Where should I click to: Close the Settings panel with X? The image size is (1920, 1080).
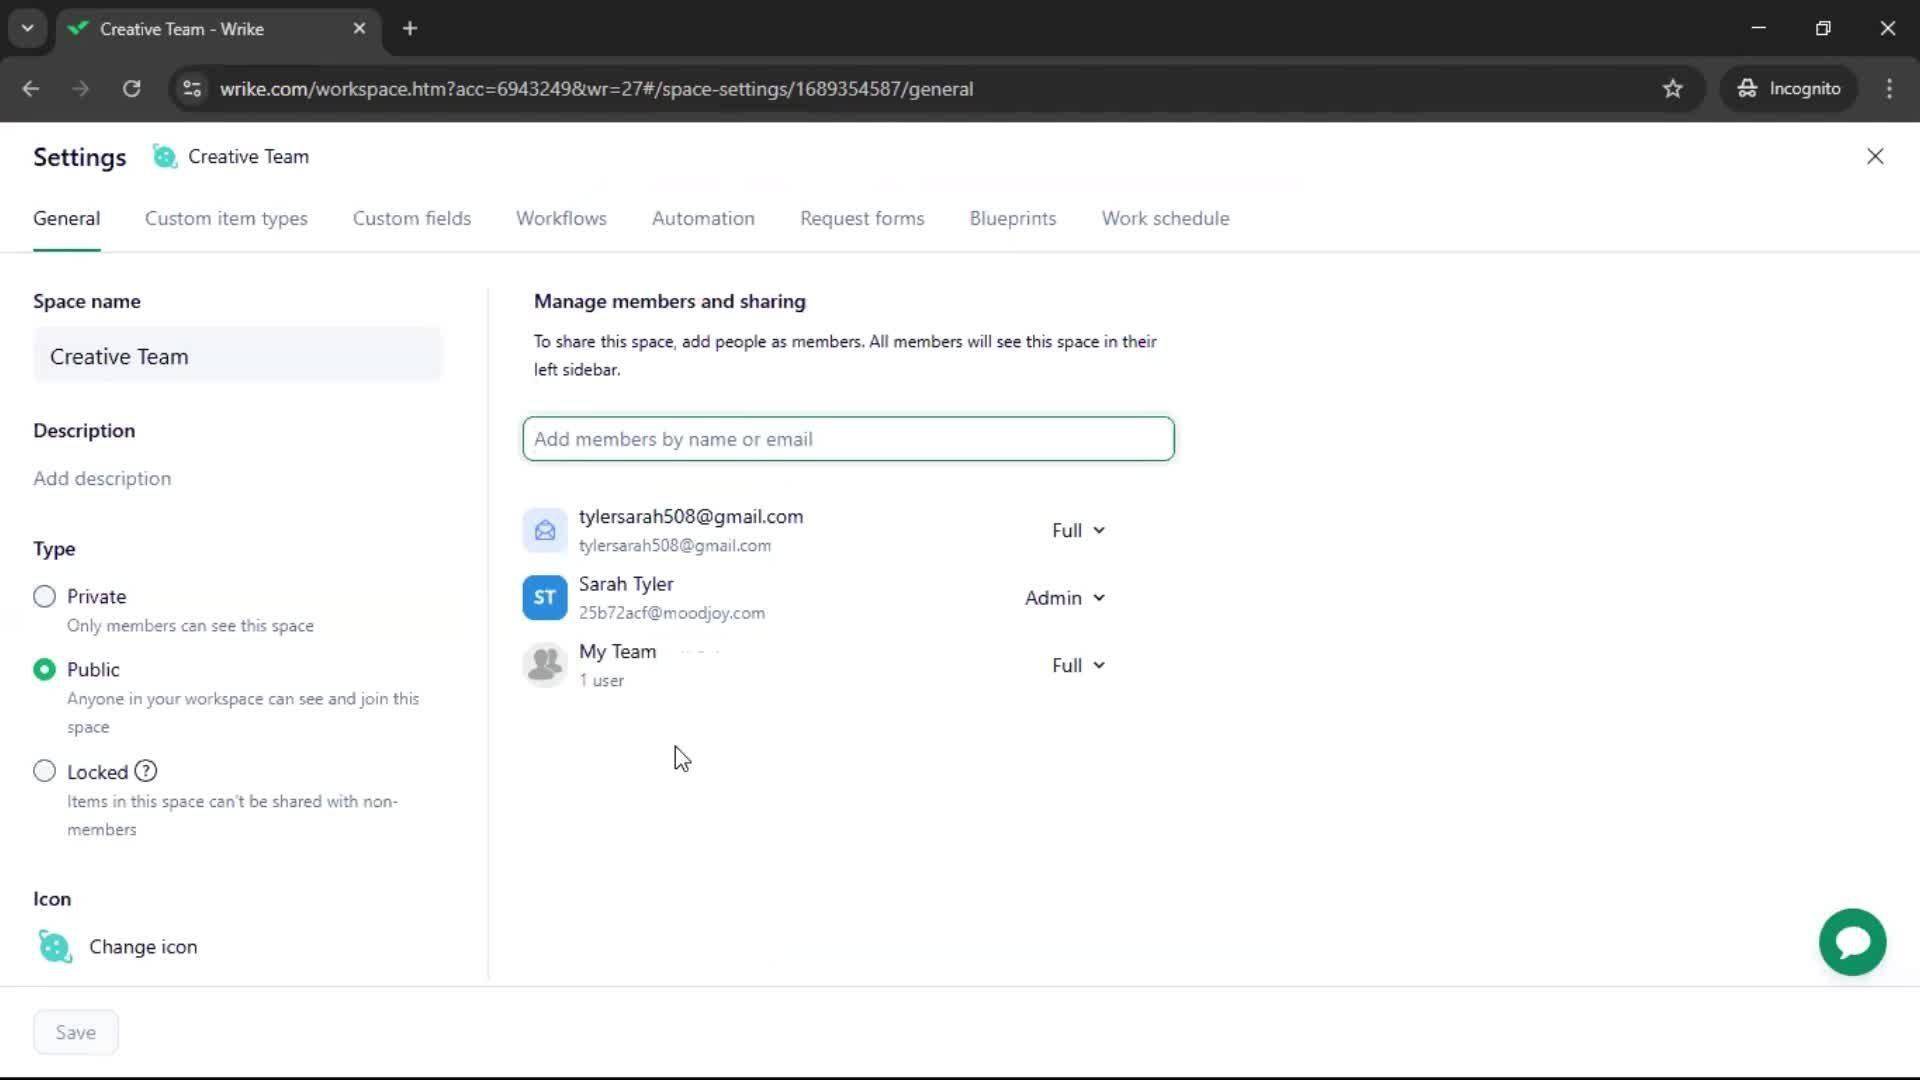[1875, 156]
